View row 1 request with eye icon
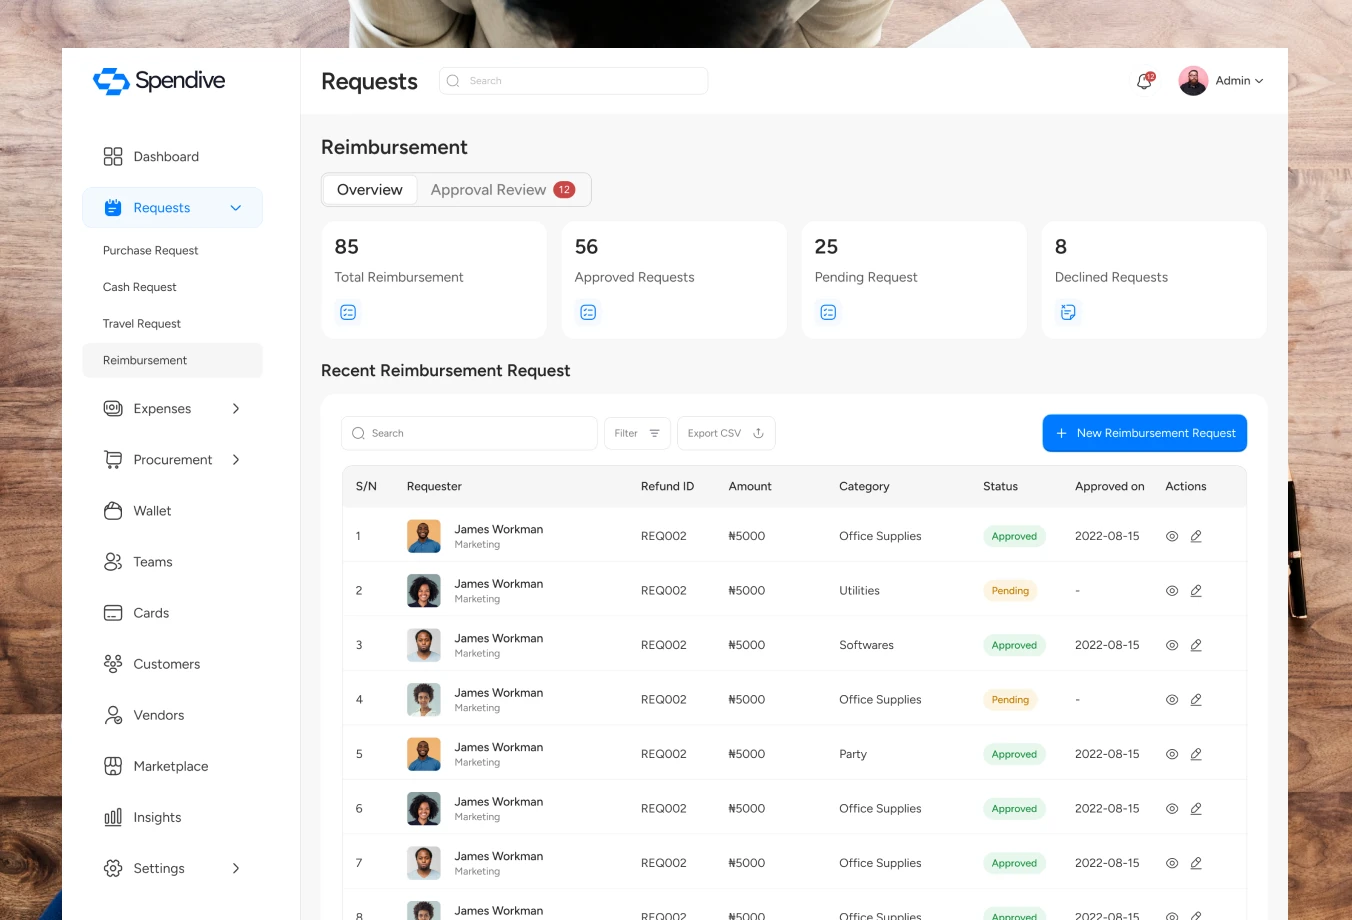This screenshot has height=920, width=1352. pos(1172,536)
